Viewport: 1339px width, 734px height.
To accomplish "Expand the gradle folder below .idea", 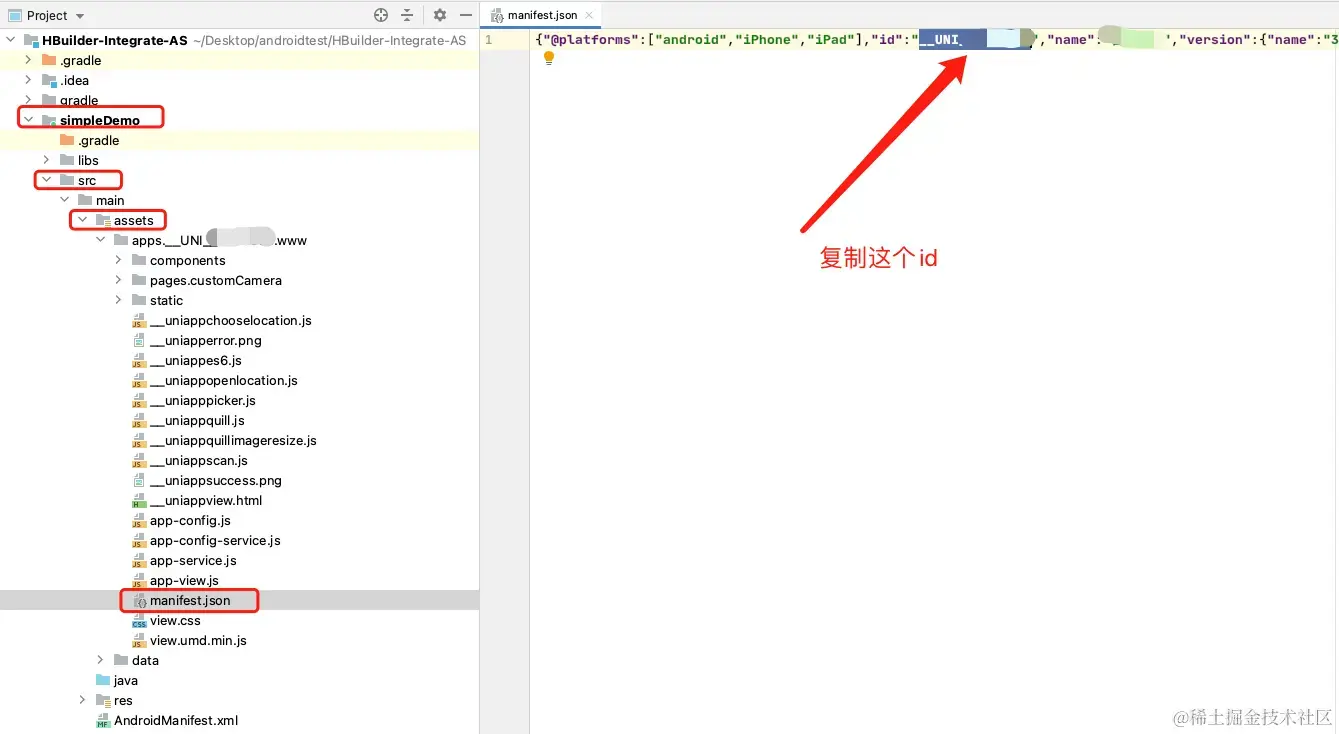I will click(29, 100).
